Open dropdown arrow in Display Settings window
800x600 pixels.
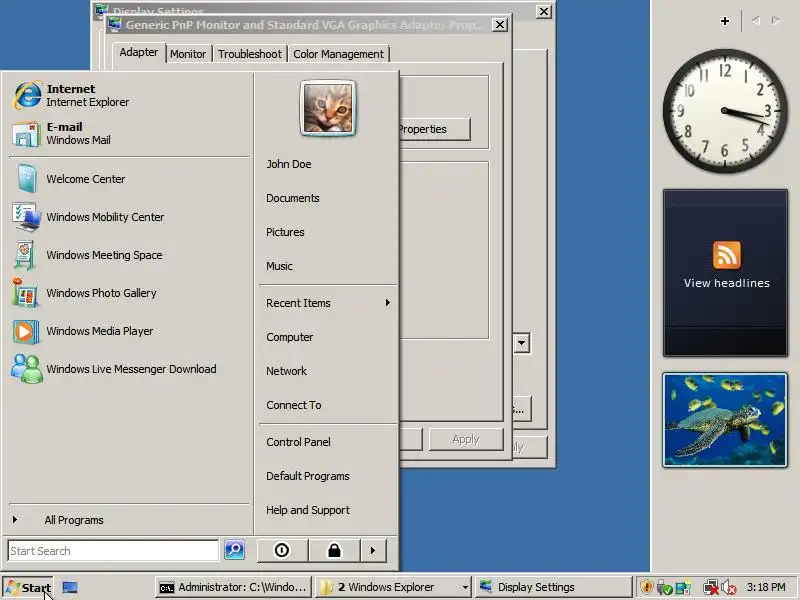521,343
